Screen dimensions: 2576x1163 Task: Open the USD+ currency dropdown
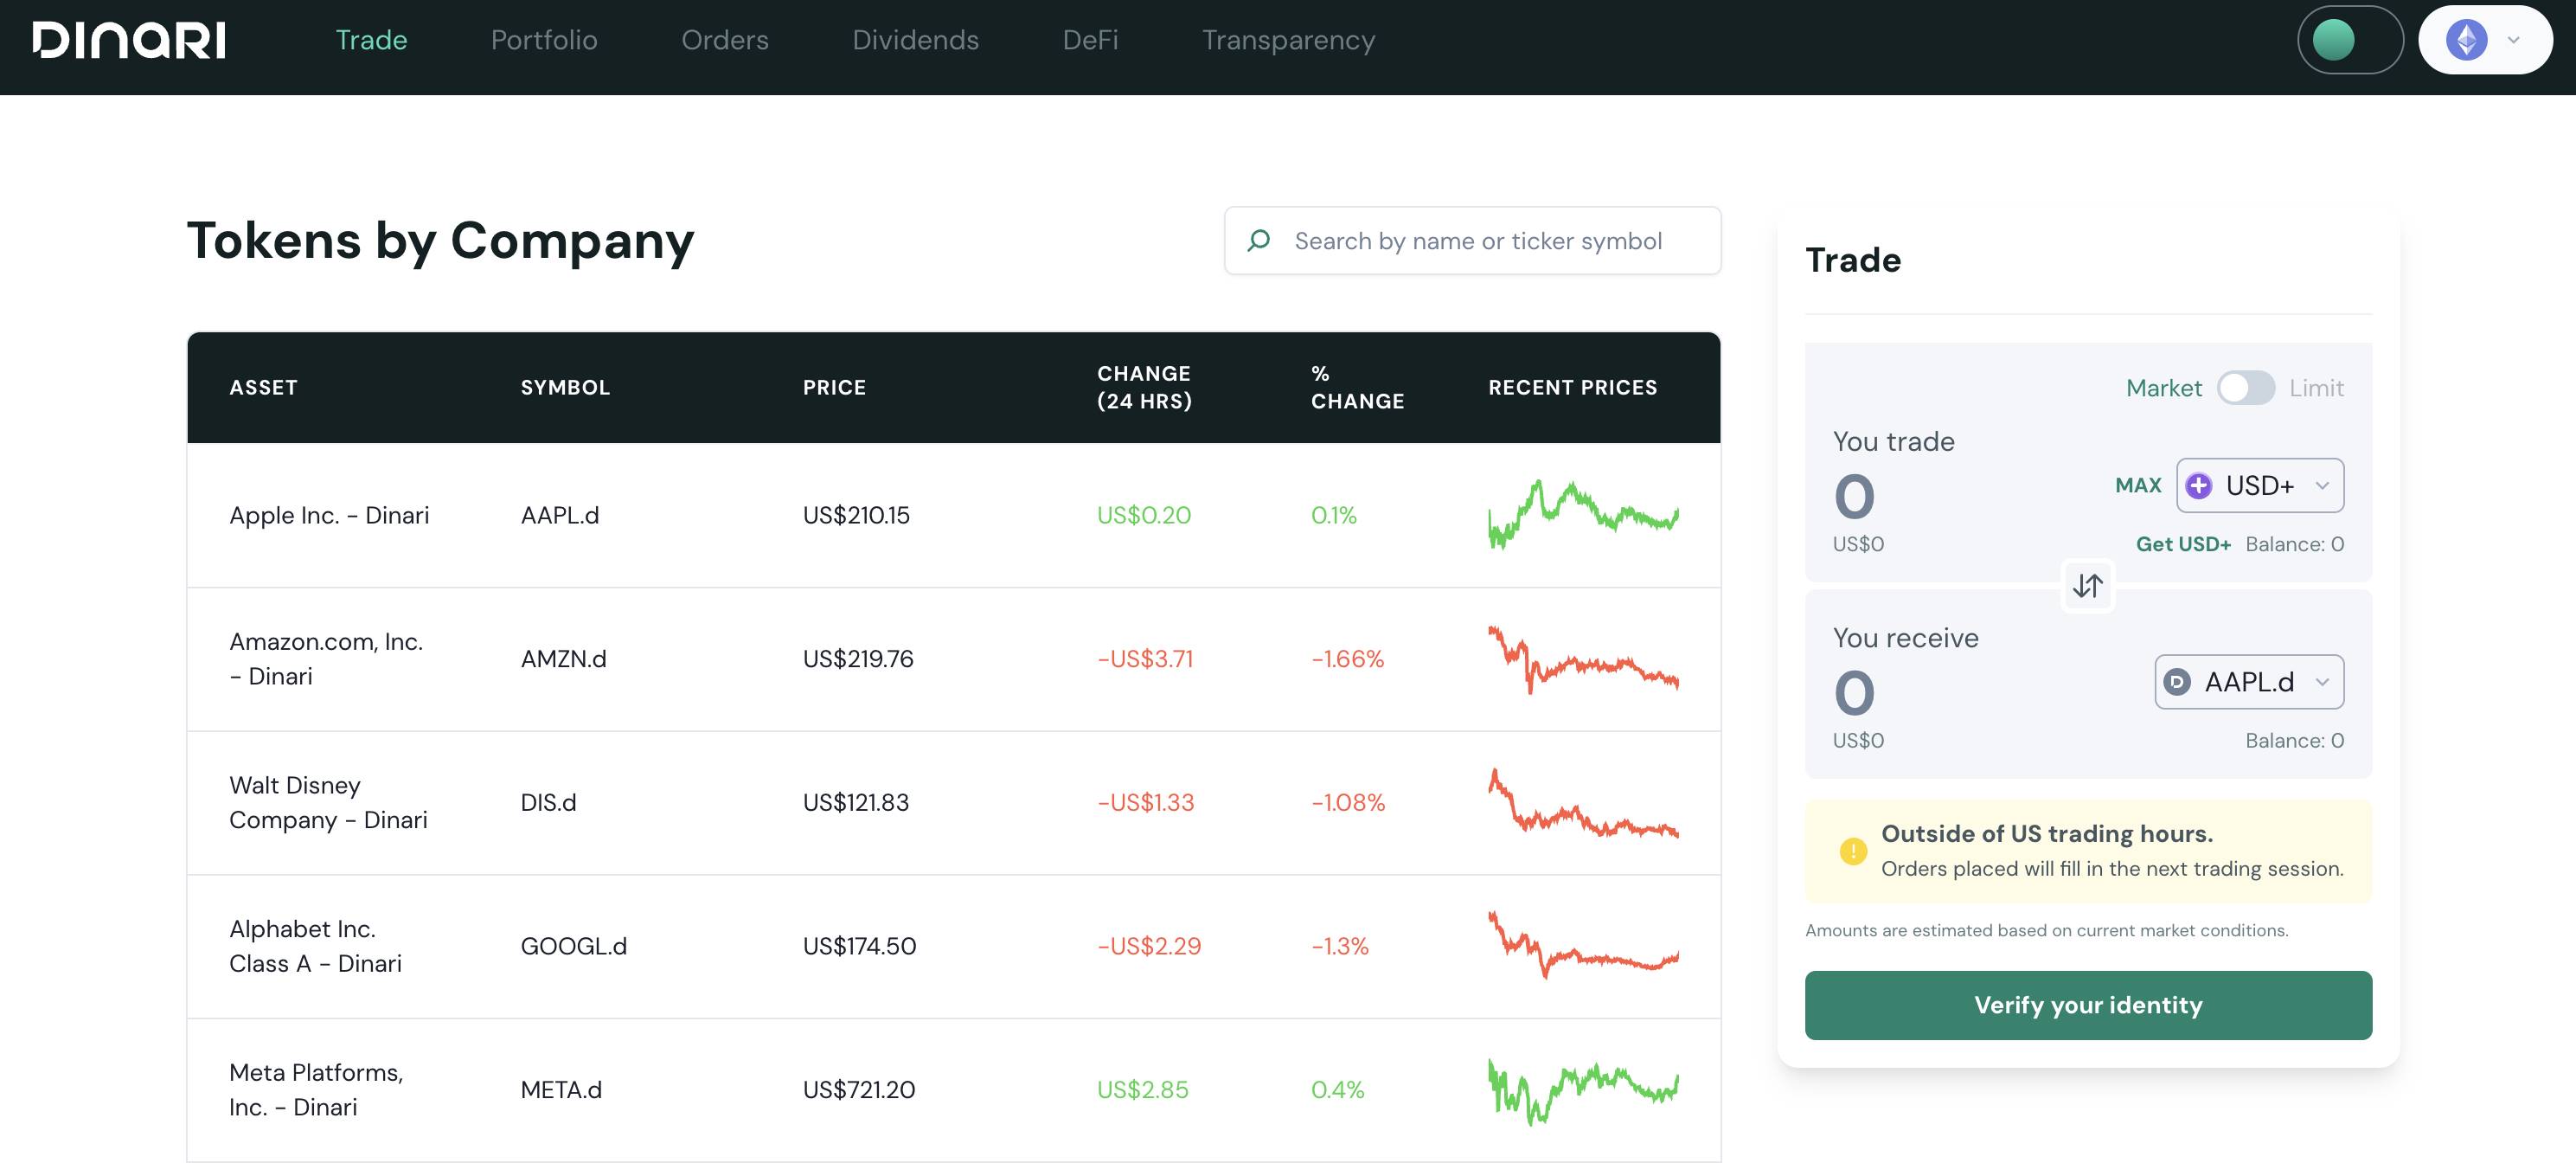tap(2259, 485)
